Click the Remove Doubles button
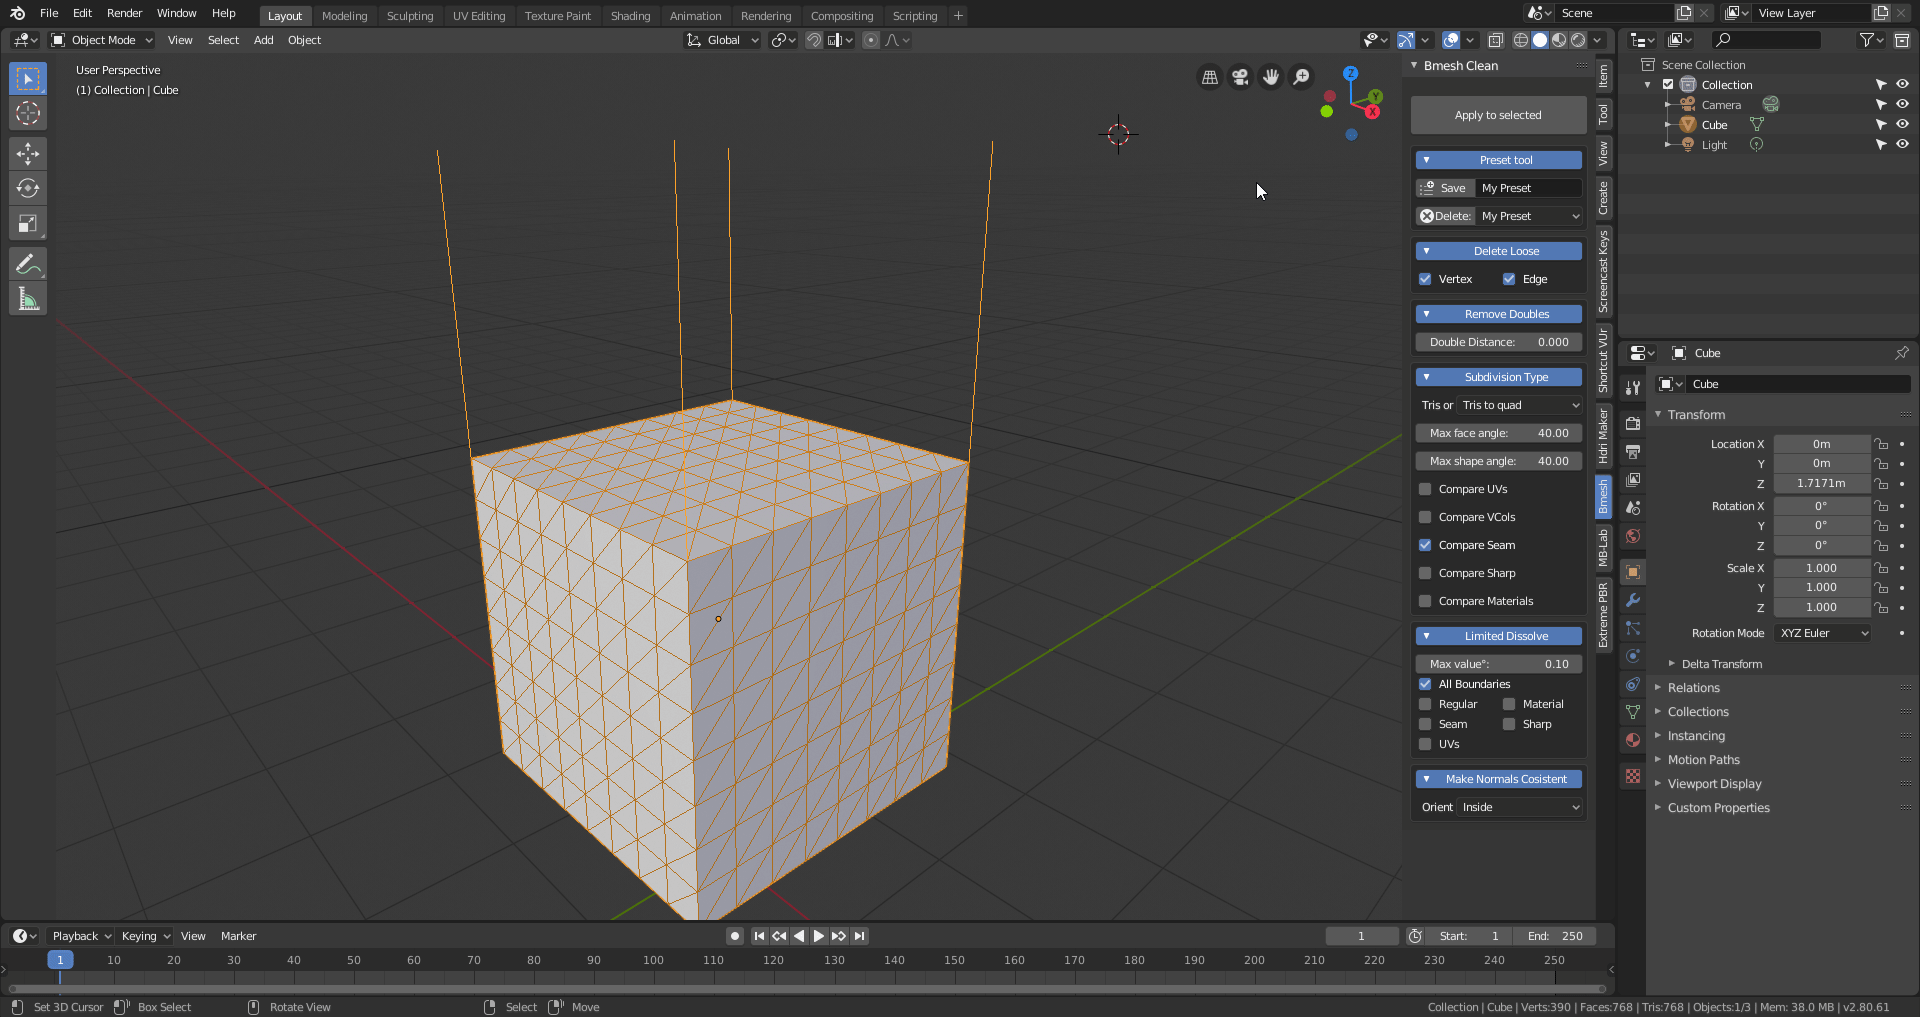 (x=1497, y=313)
